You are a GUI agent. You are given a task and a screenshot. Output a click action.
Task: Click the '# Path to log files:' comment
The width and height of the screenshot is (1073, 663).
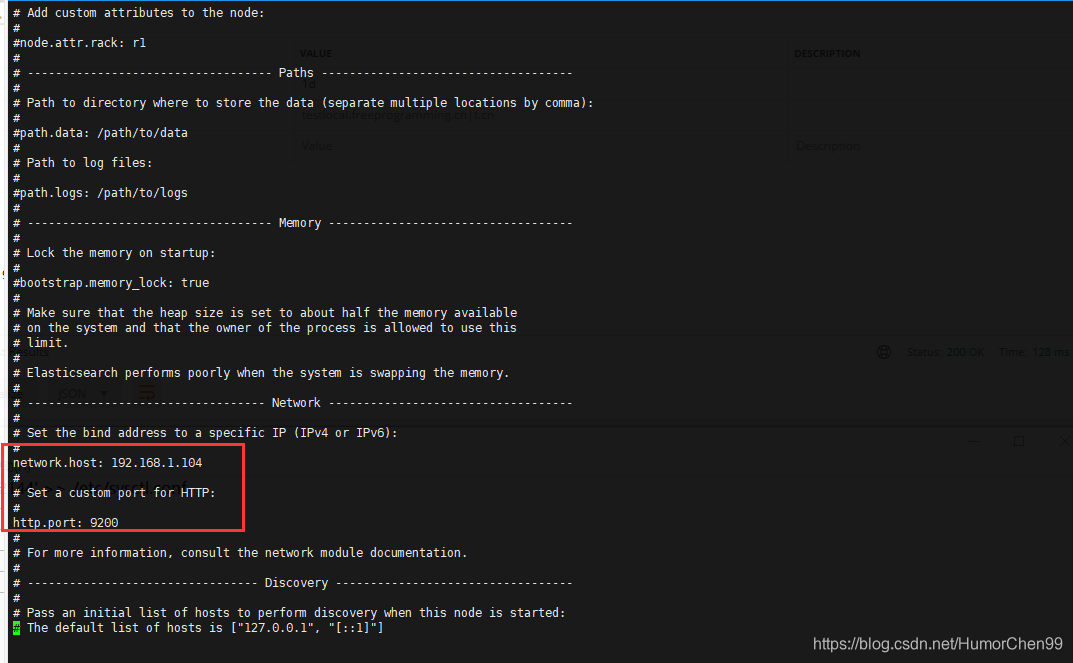point(83,163)
